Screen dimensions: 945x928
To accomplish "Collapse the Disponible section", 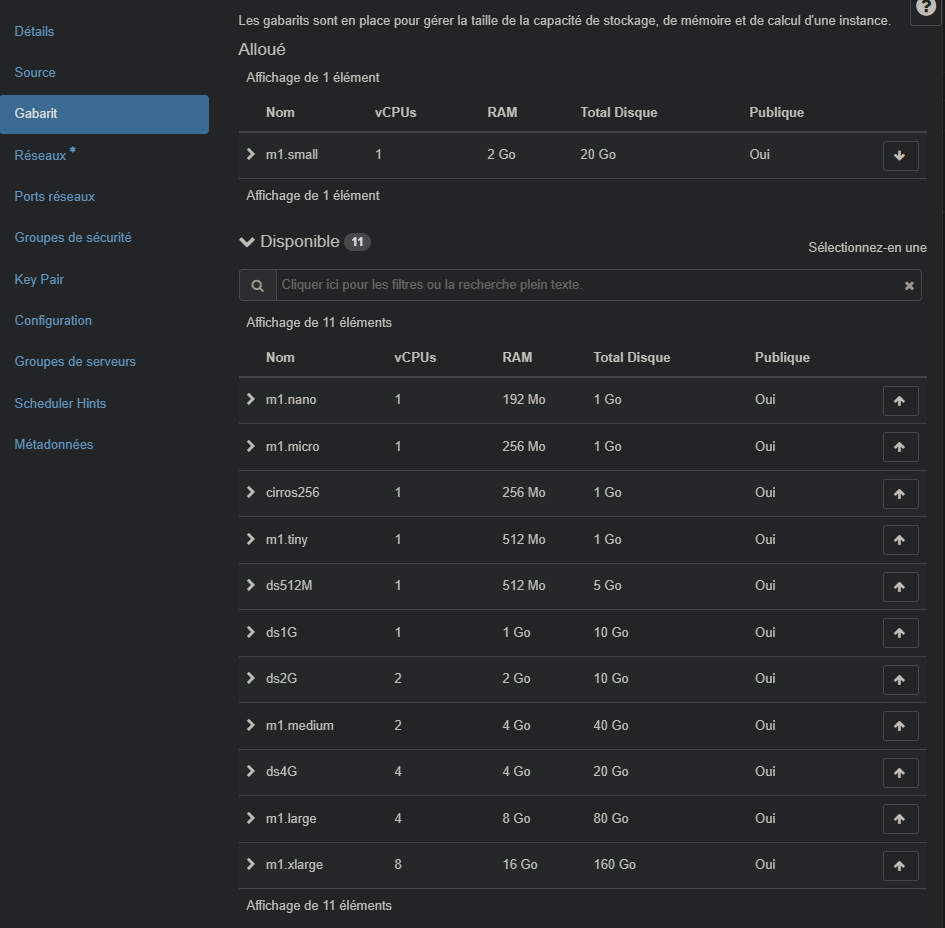I will (x=247, y=242).
